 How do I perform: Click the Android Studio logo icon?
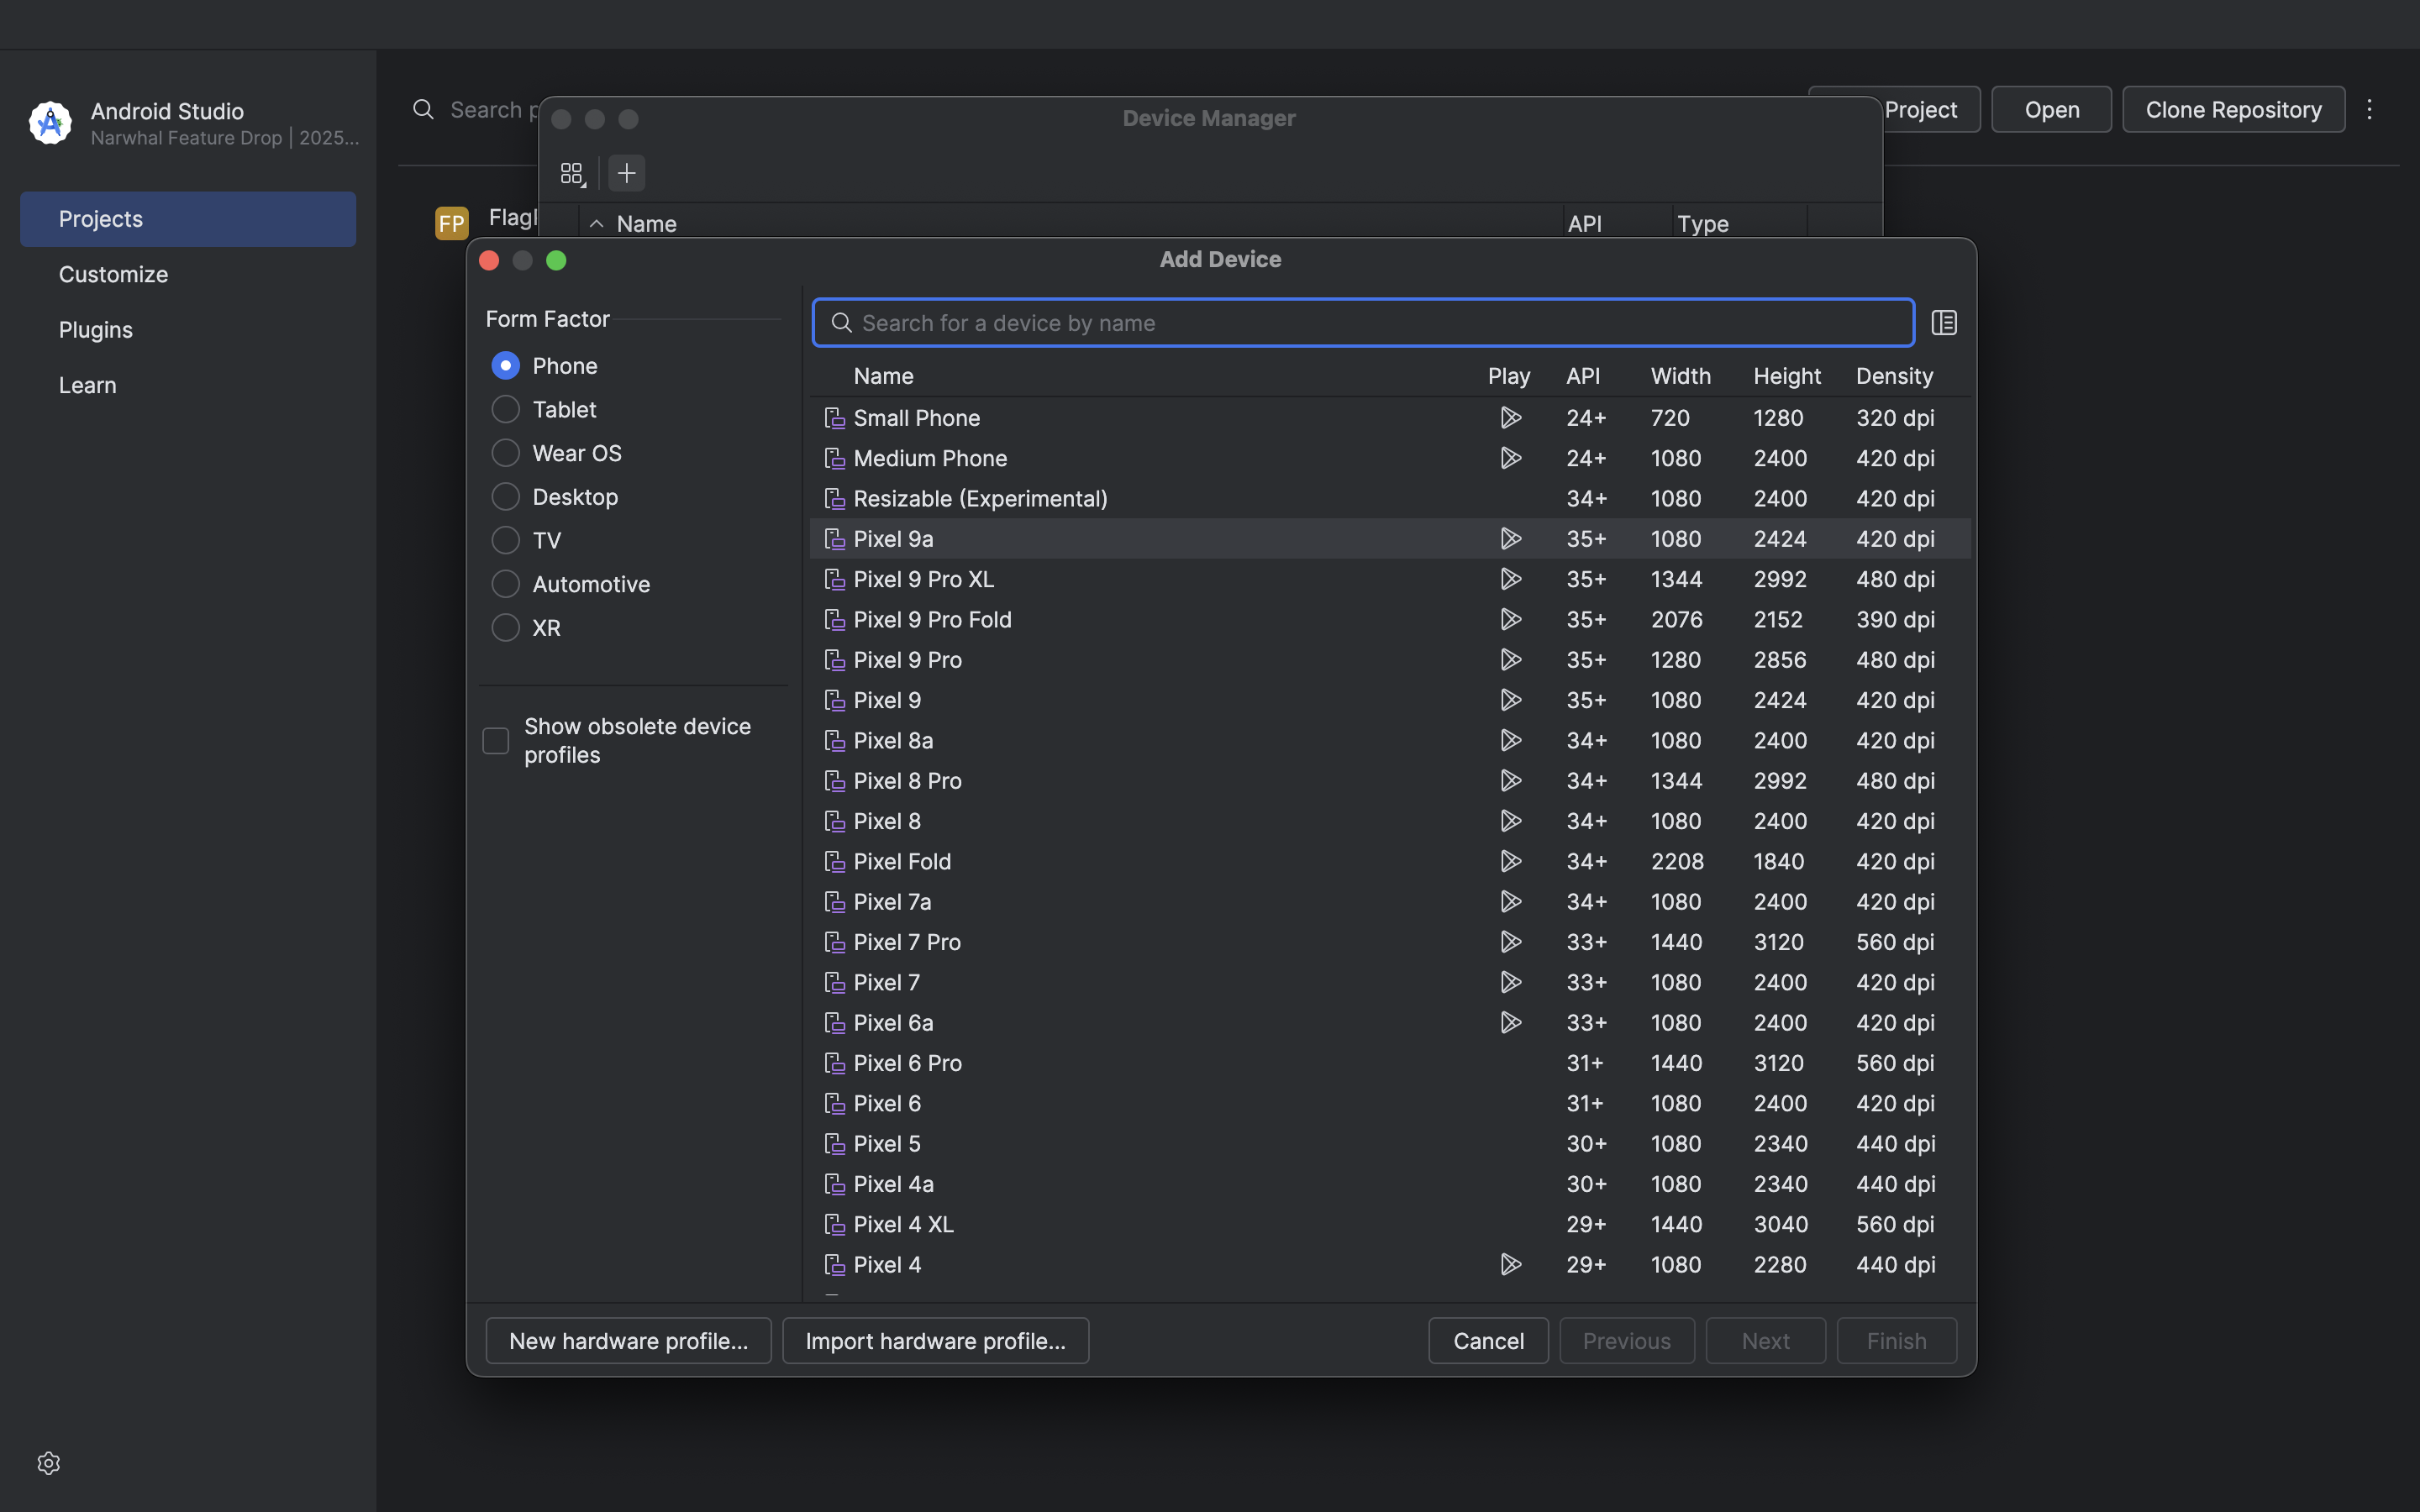(50, 123)
